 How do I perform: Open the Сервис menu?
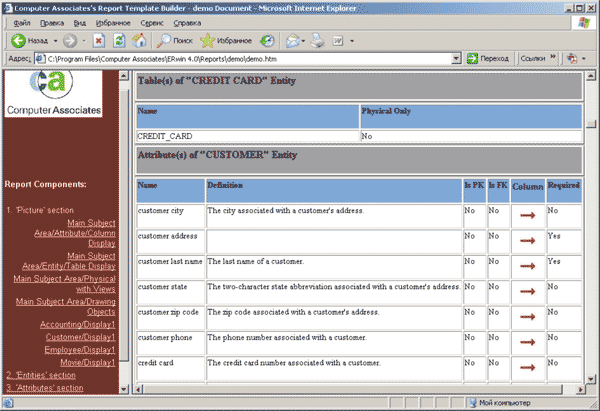(152, 23)
